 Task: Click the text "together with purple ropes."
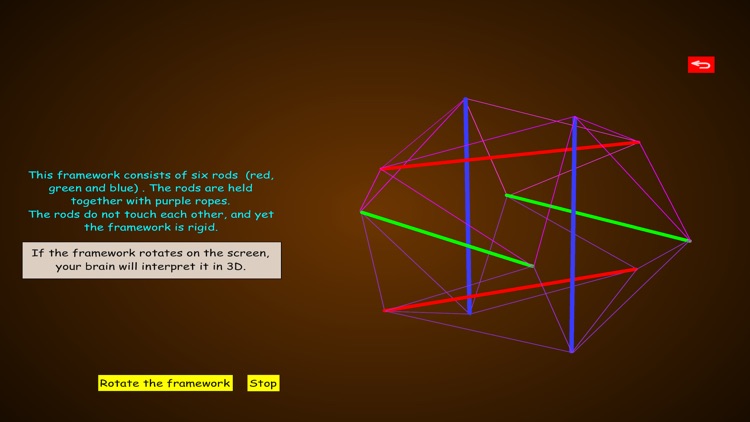(x=151, y=201)
